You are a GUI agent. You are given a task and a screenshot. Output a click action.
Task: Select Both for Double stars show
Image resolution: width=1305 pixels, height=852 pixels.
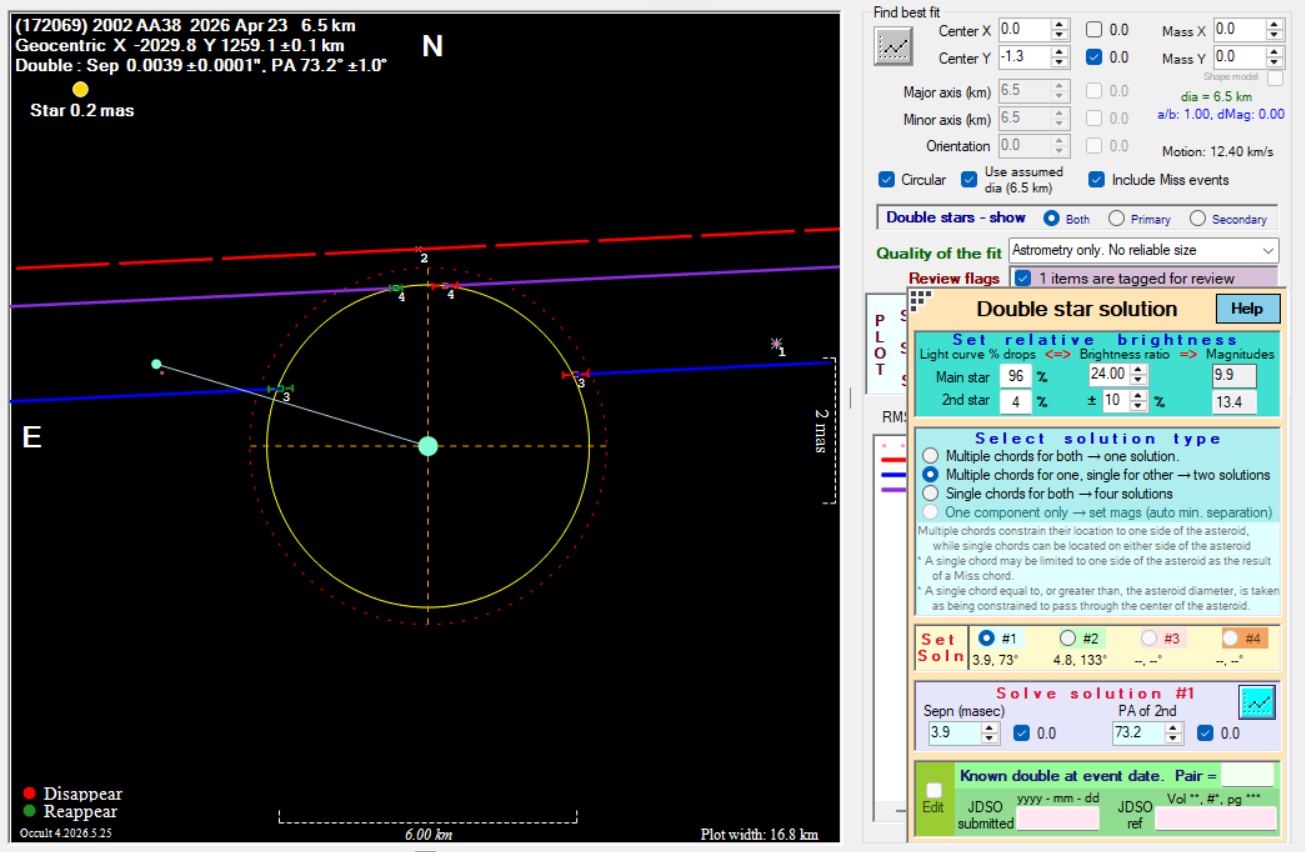1051,218
